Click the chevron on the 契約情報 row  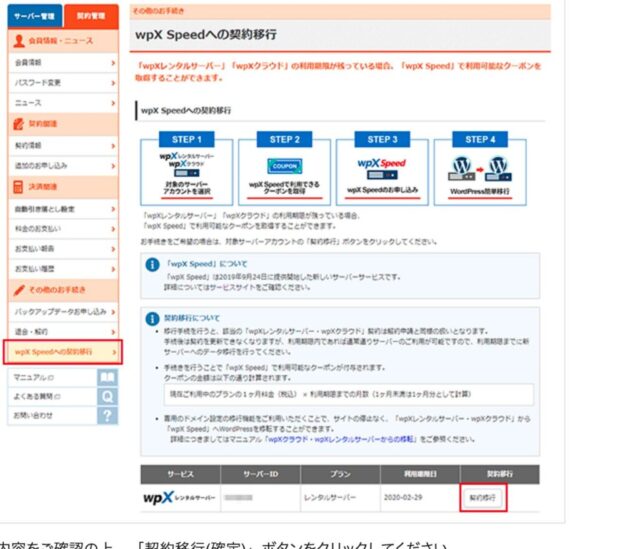click(x=113, y=146)
